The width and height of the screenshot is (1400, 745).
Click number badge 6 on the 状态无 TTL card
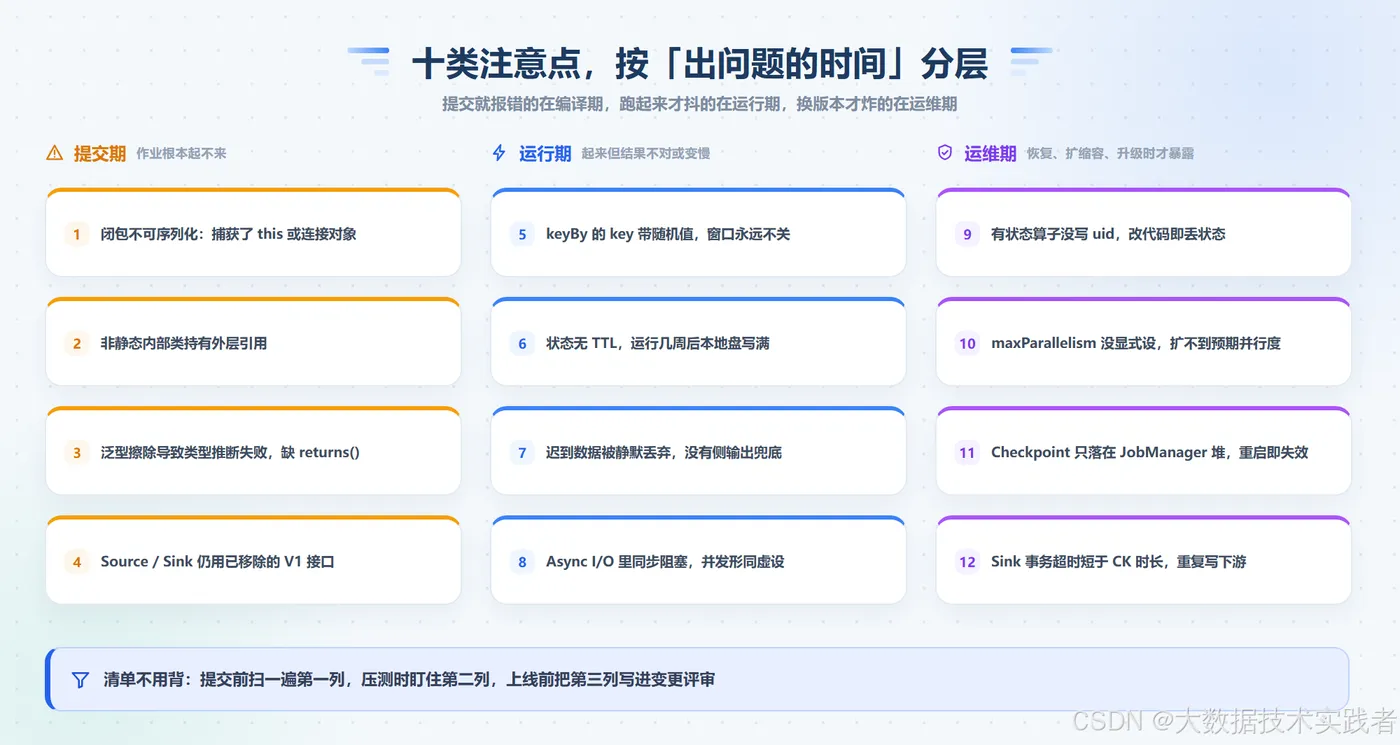pos(522,343)
